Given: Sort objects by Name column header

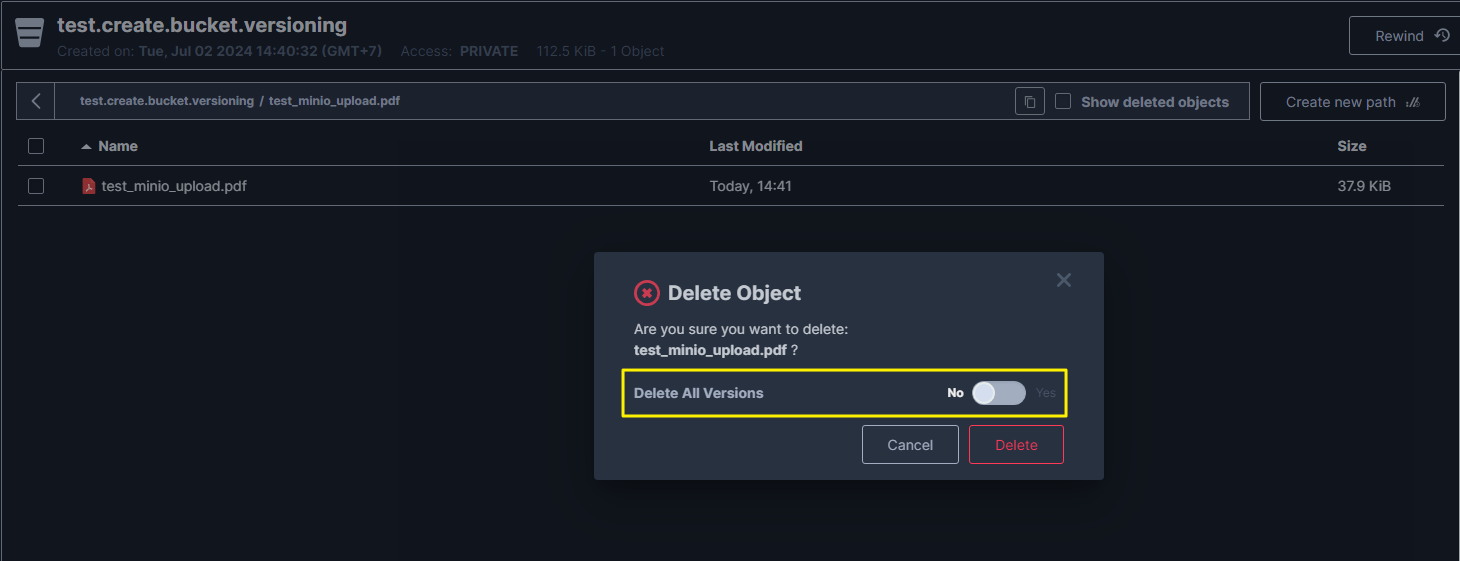Looking at the screenshot, I should [x=118, y=146].
